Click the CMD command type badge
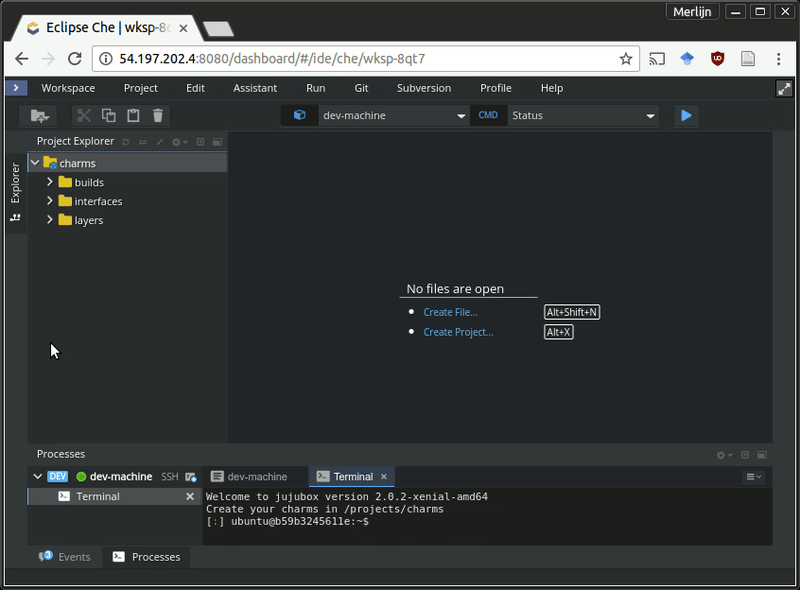The height and width of the screenshot is (590, 800). (x=488, y=115)
